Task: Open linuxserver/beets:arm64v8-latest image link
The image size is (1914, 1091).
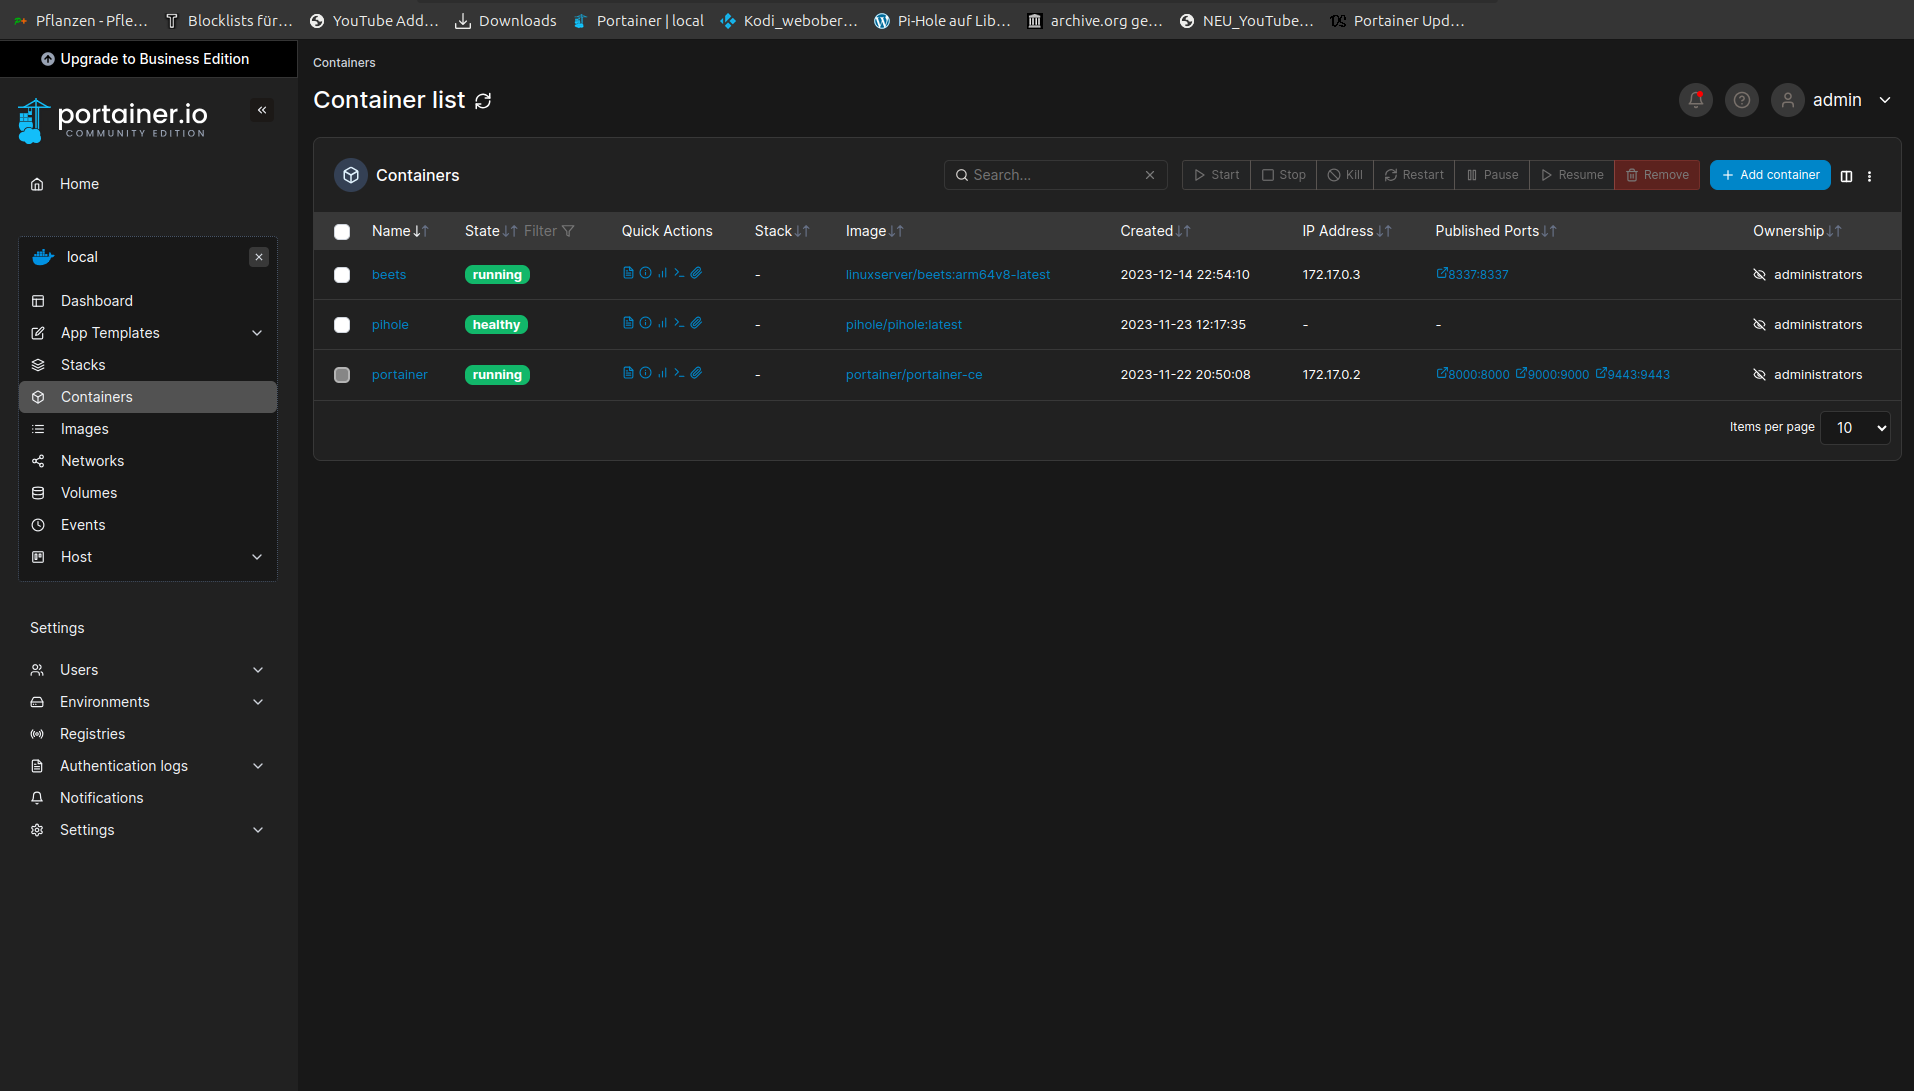Action: pyautogui.click(x=948, y=275)
